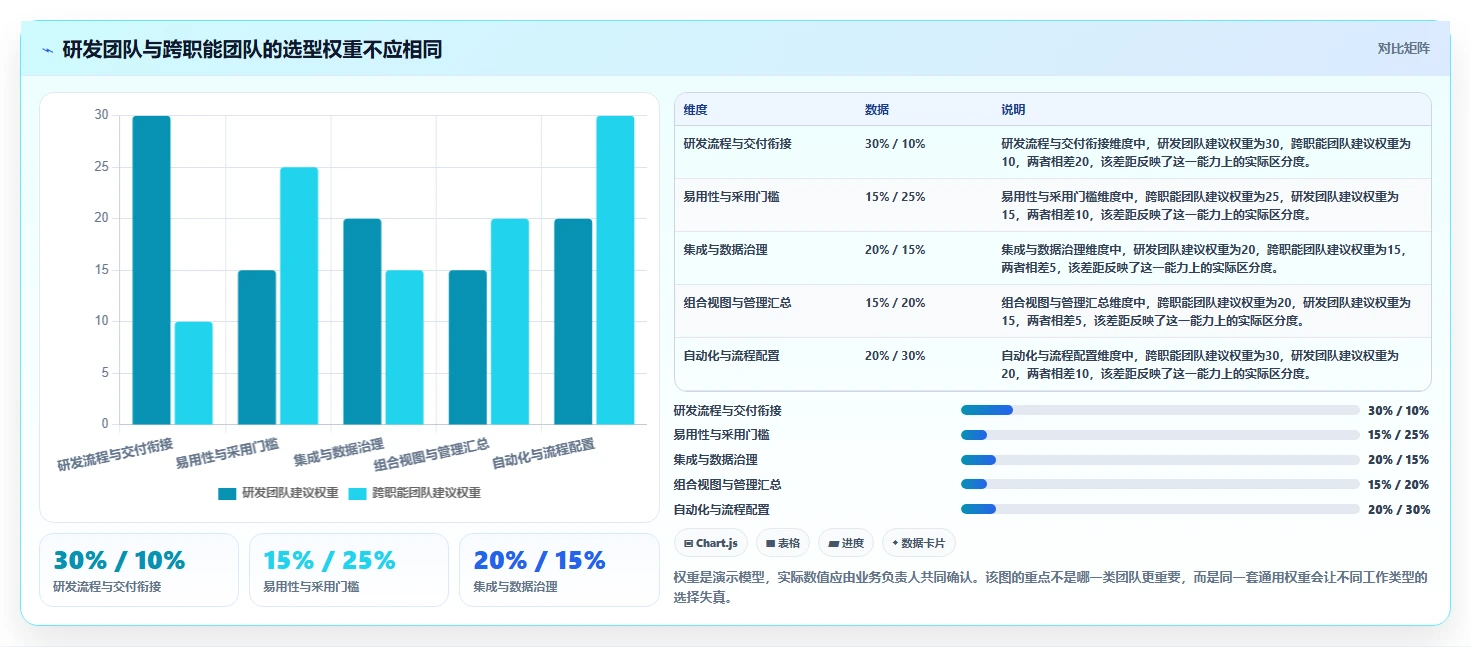This screenshot has height=647, width=1471.
Task: Toggle 跨职能团队建议权重 legend entry
Action: tap(414, 493)
